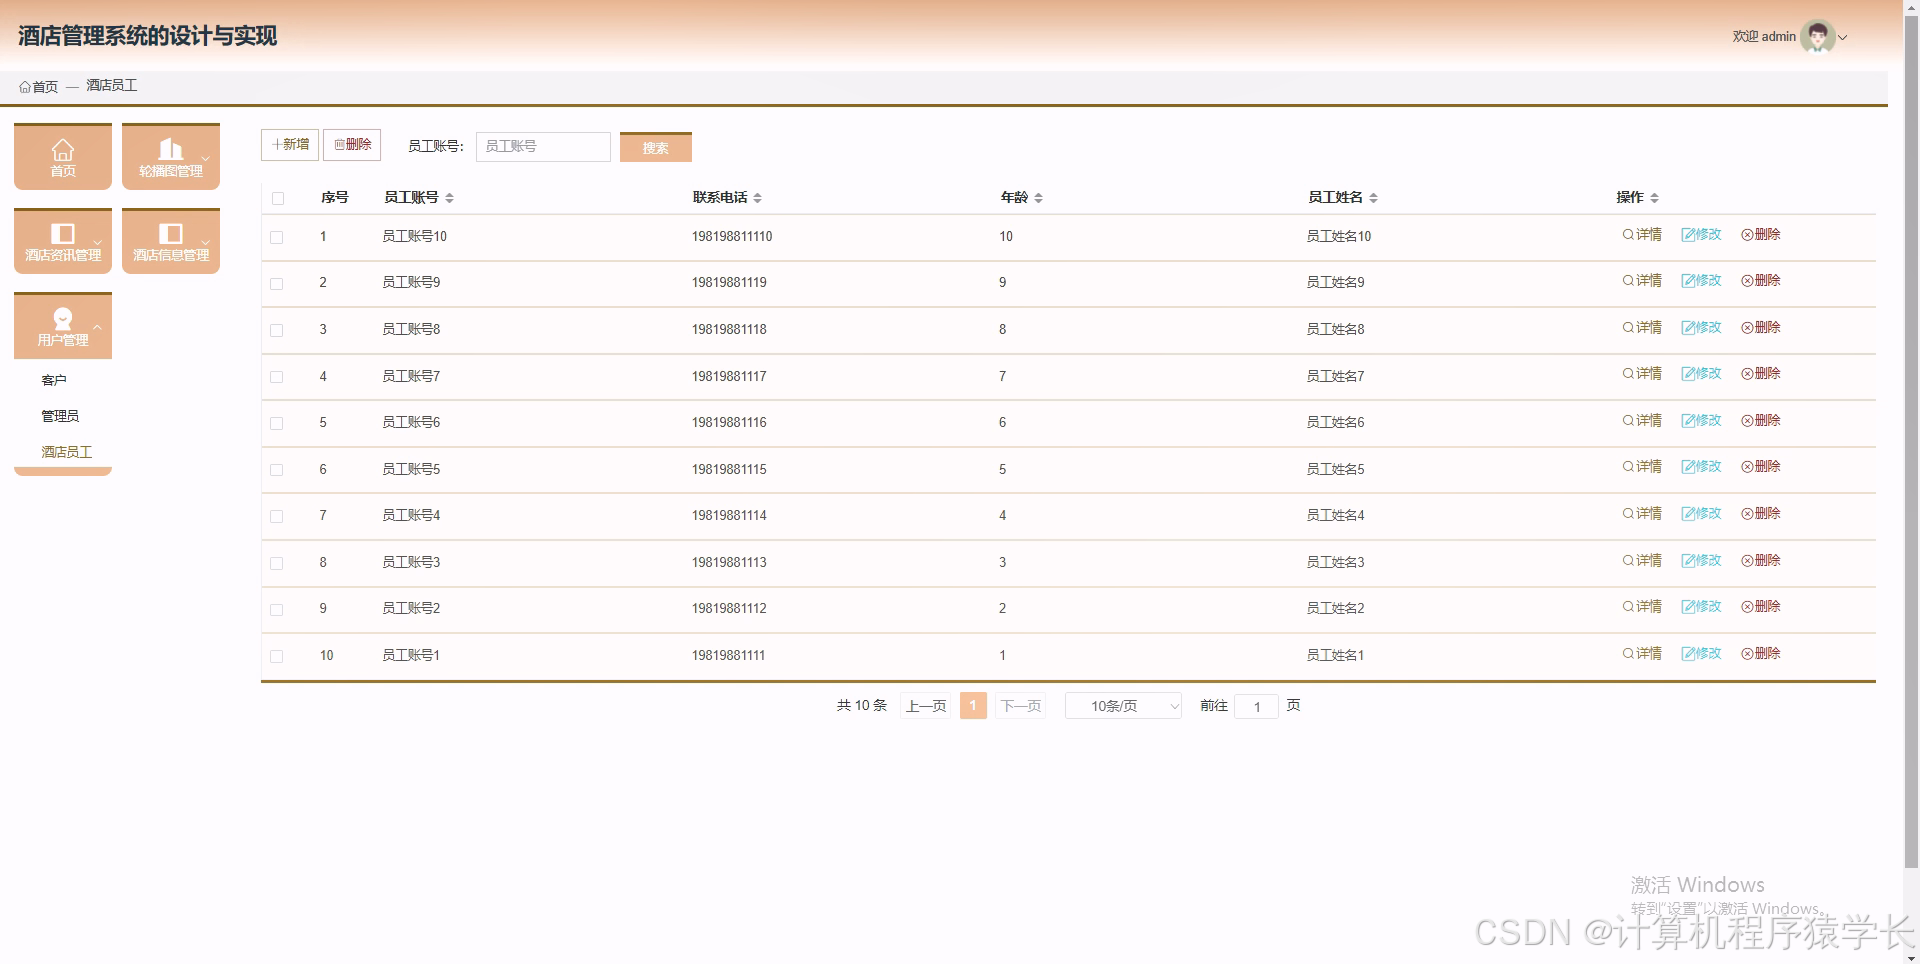
Task: Open the 轮播图管理 sidebar tile
Action: [171, 156]
